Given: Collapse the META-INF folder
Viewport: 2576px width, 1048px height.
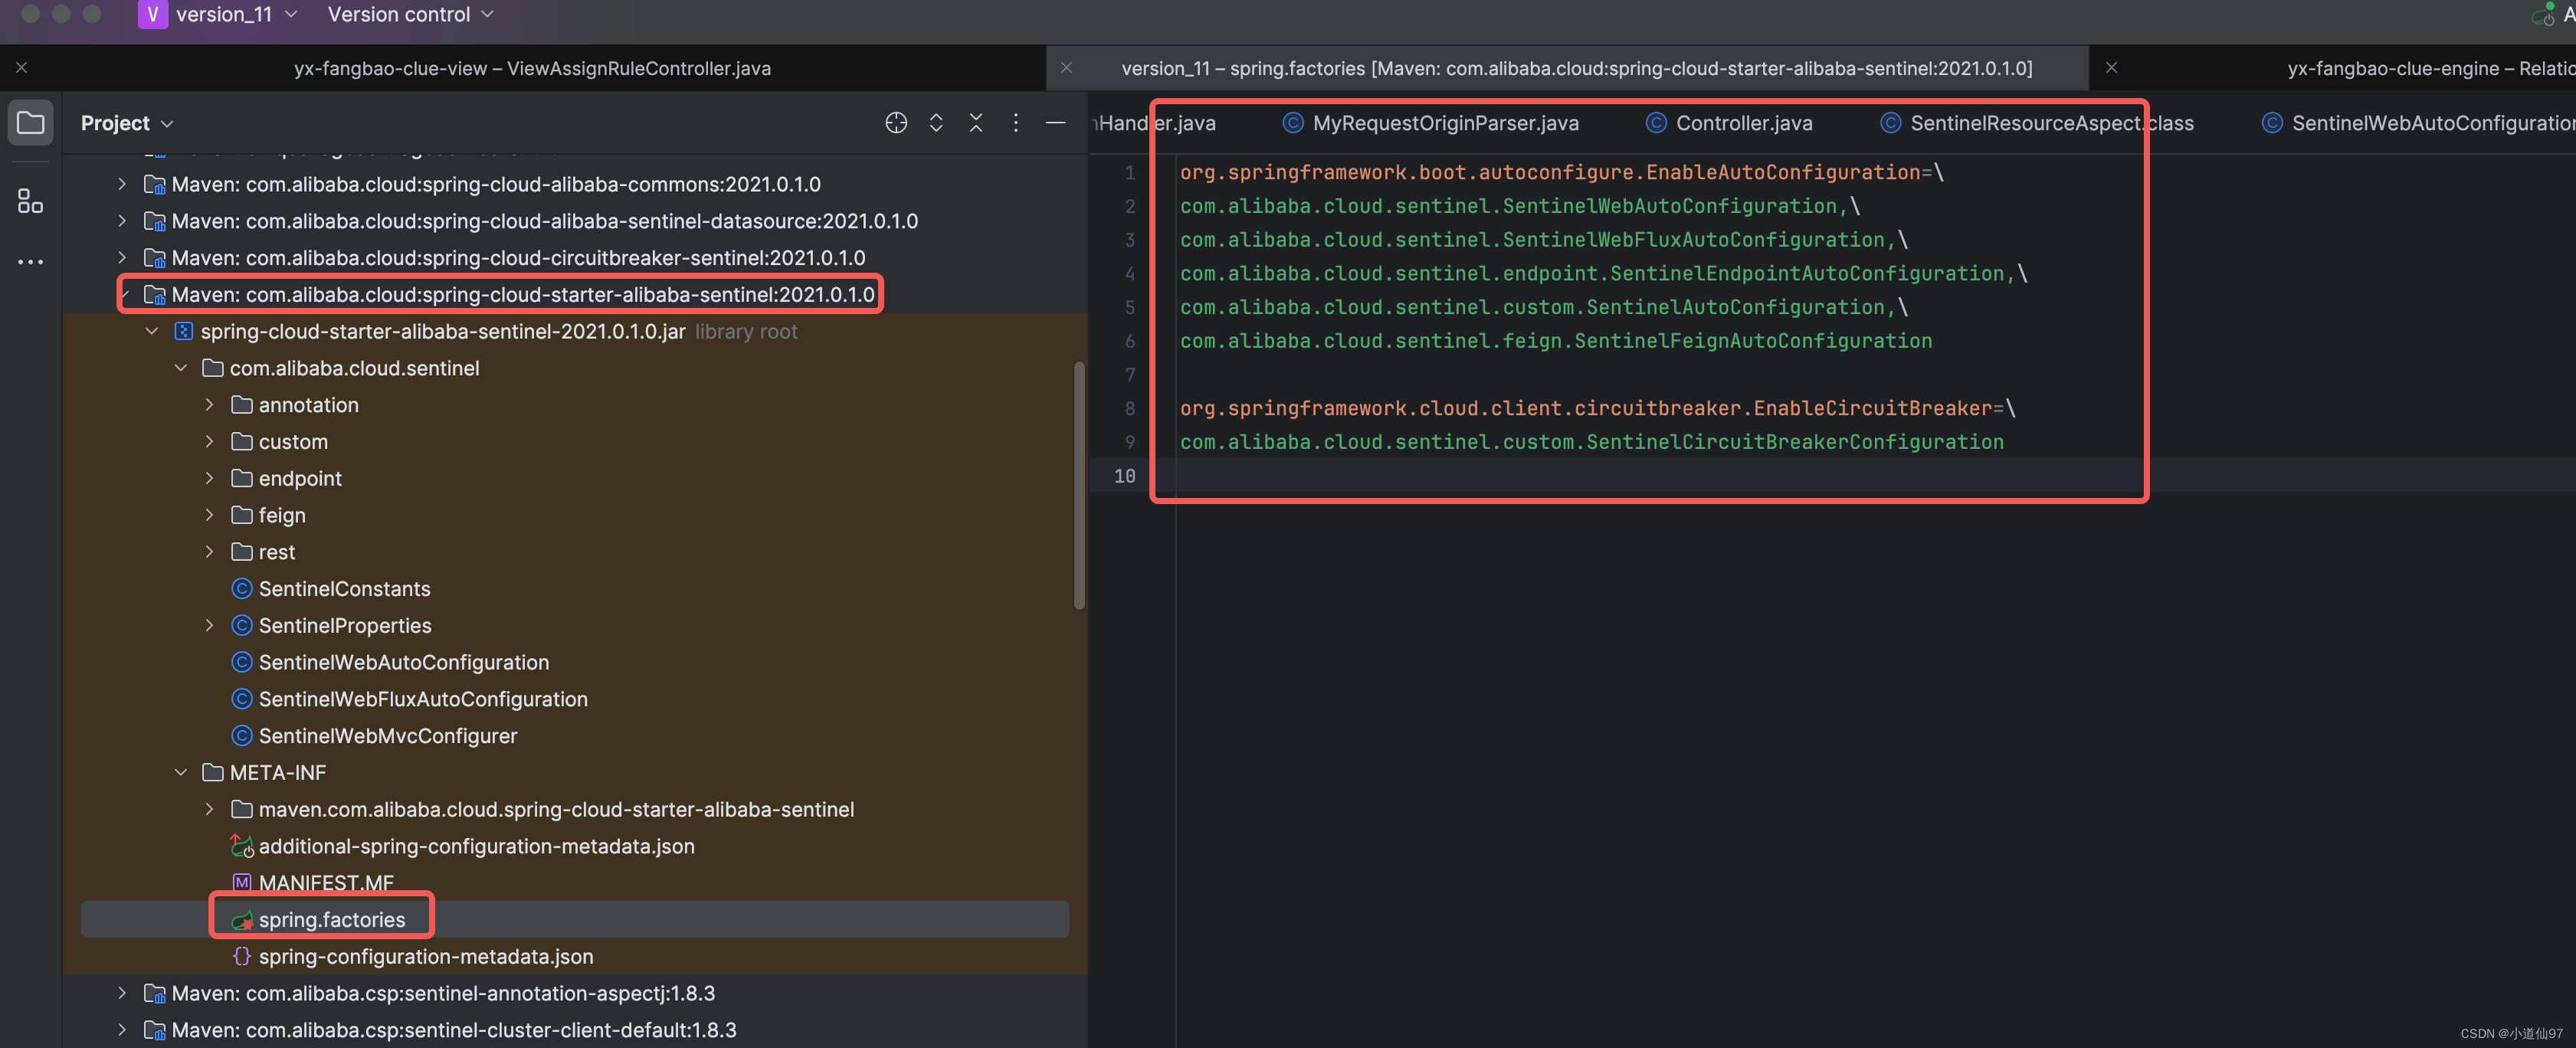Looking at the screenshot, I should (181, 772).
